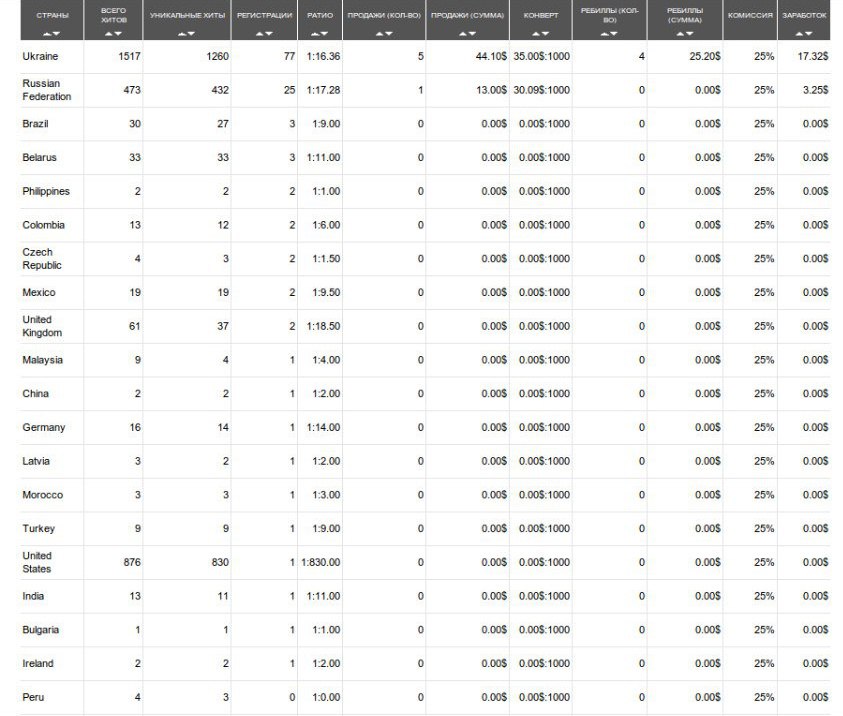Click ascending sort arrow under РАТИО

point(316,34)
